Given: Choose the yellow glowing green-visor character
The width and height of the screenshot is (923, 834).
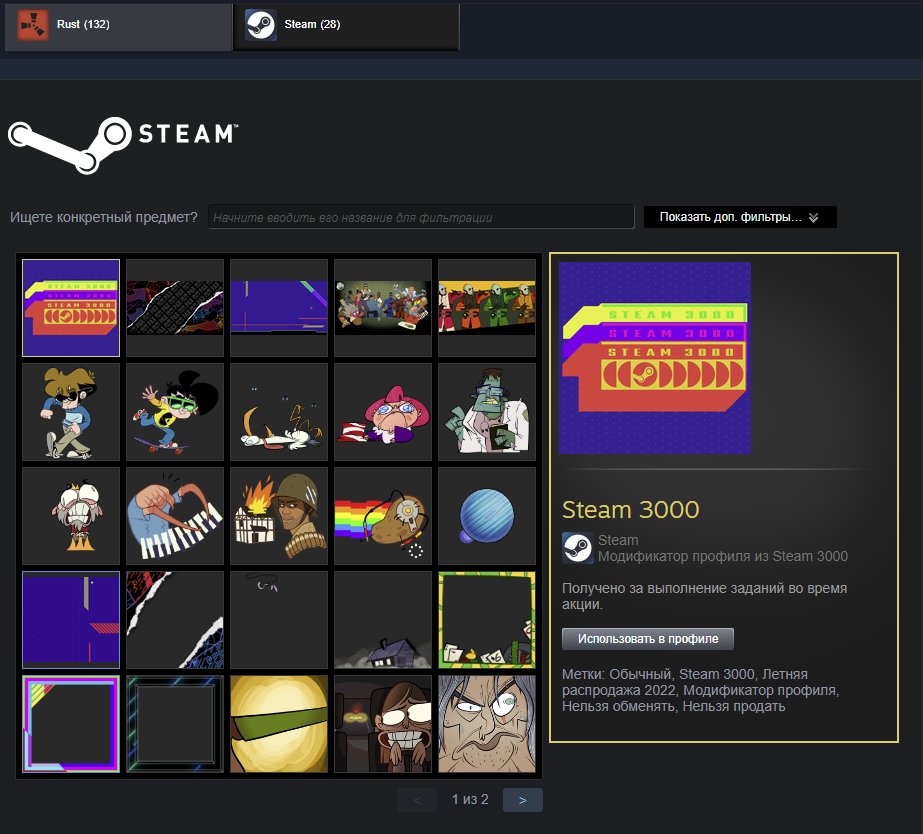Looking at the screenshot, I should click(x=279, y=724).
